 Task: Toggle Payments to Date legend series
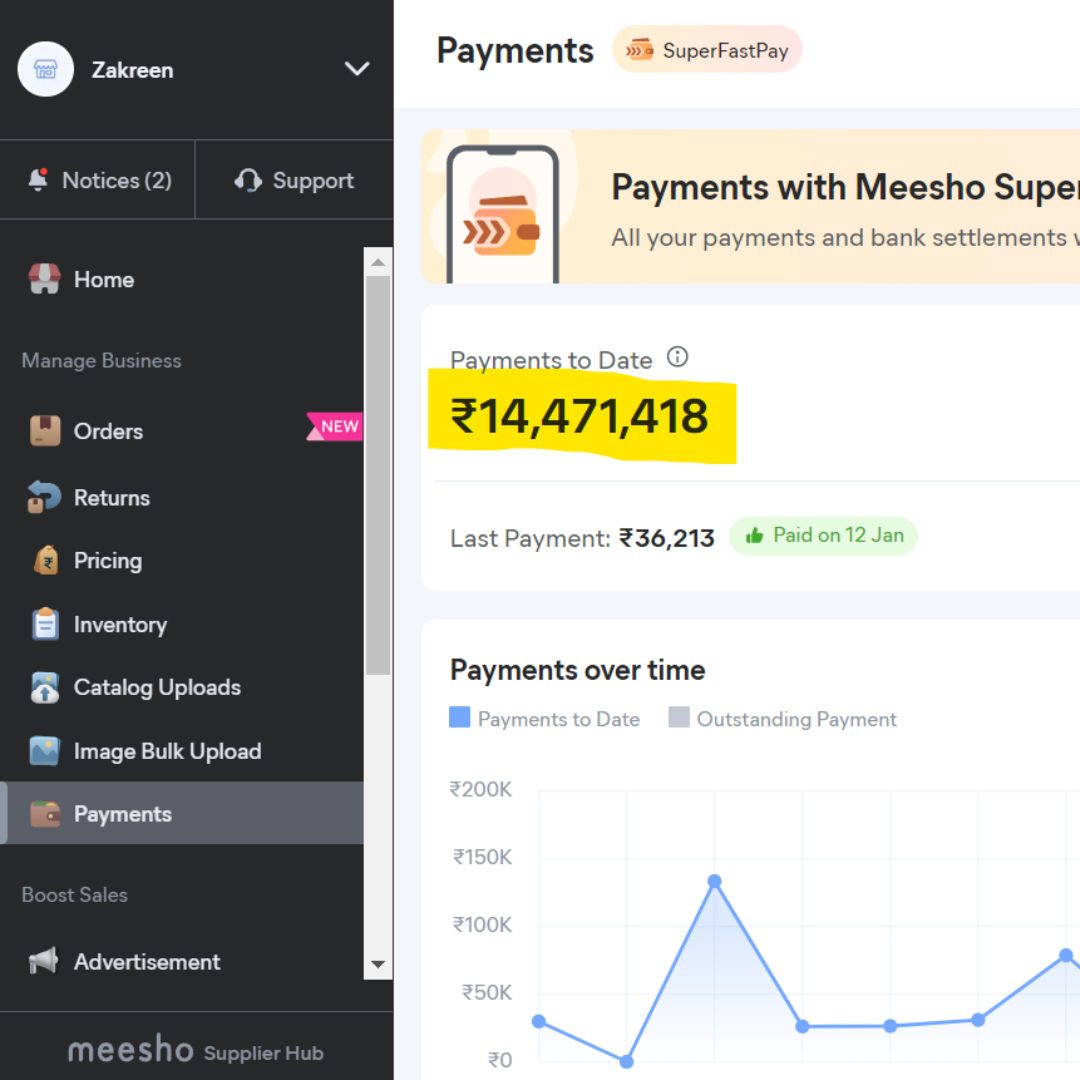[545, 719]
